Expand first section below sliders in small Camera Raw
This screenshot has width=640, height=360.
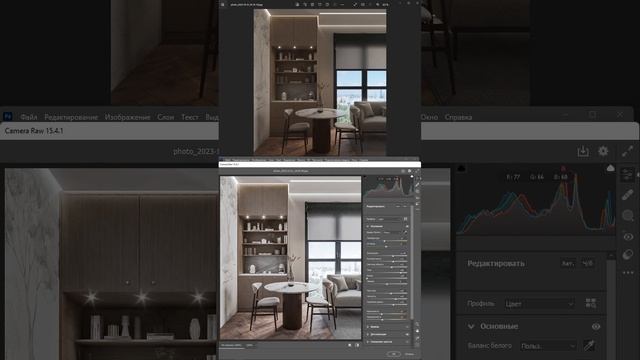tap(368, 327)
